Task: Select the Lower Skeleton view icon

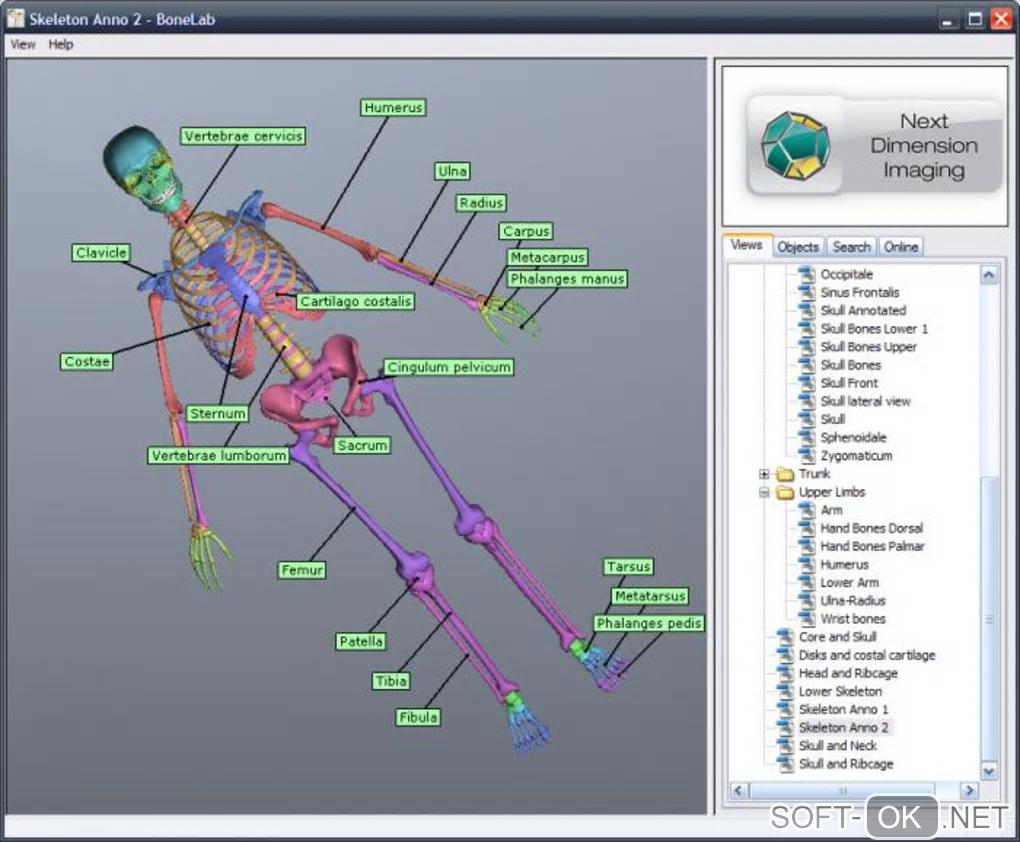Action: coord(785,691)
